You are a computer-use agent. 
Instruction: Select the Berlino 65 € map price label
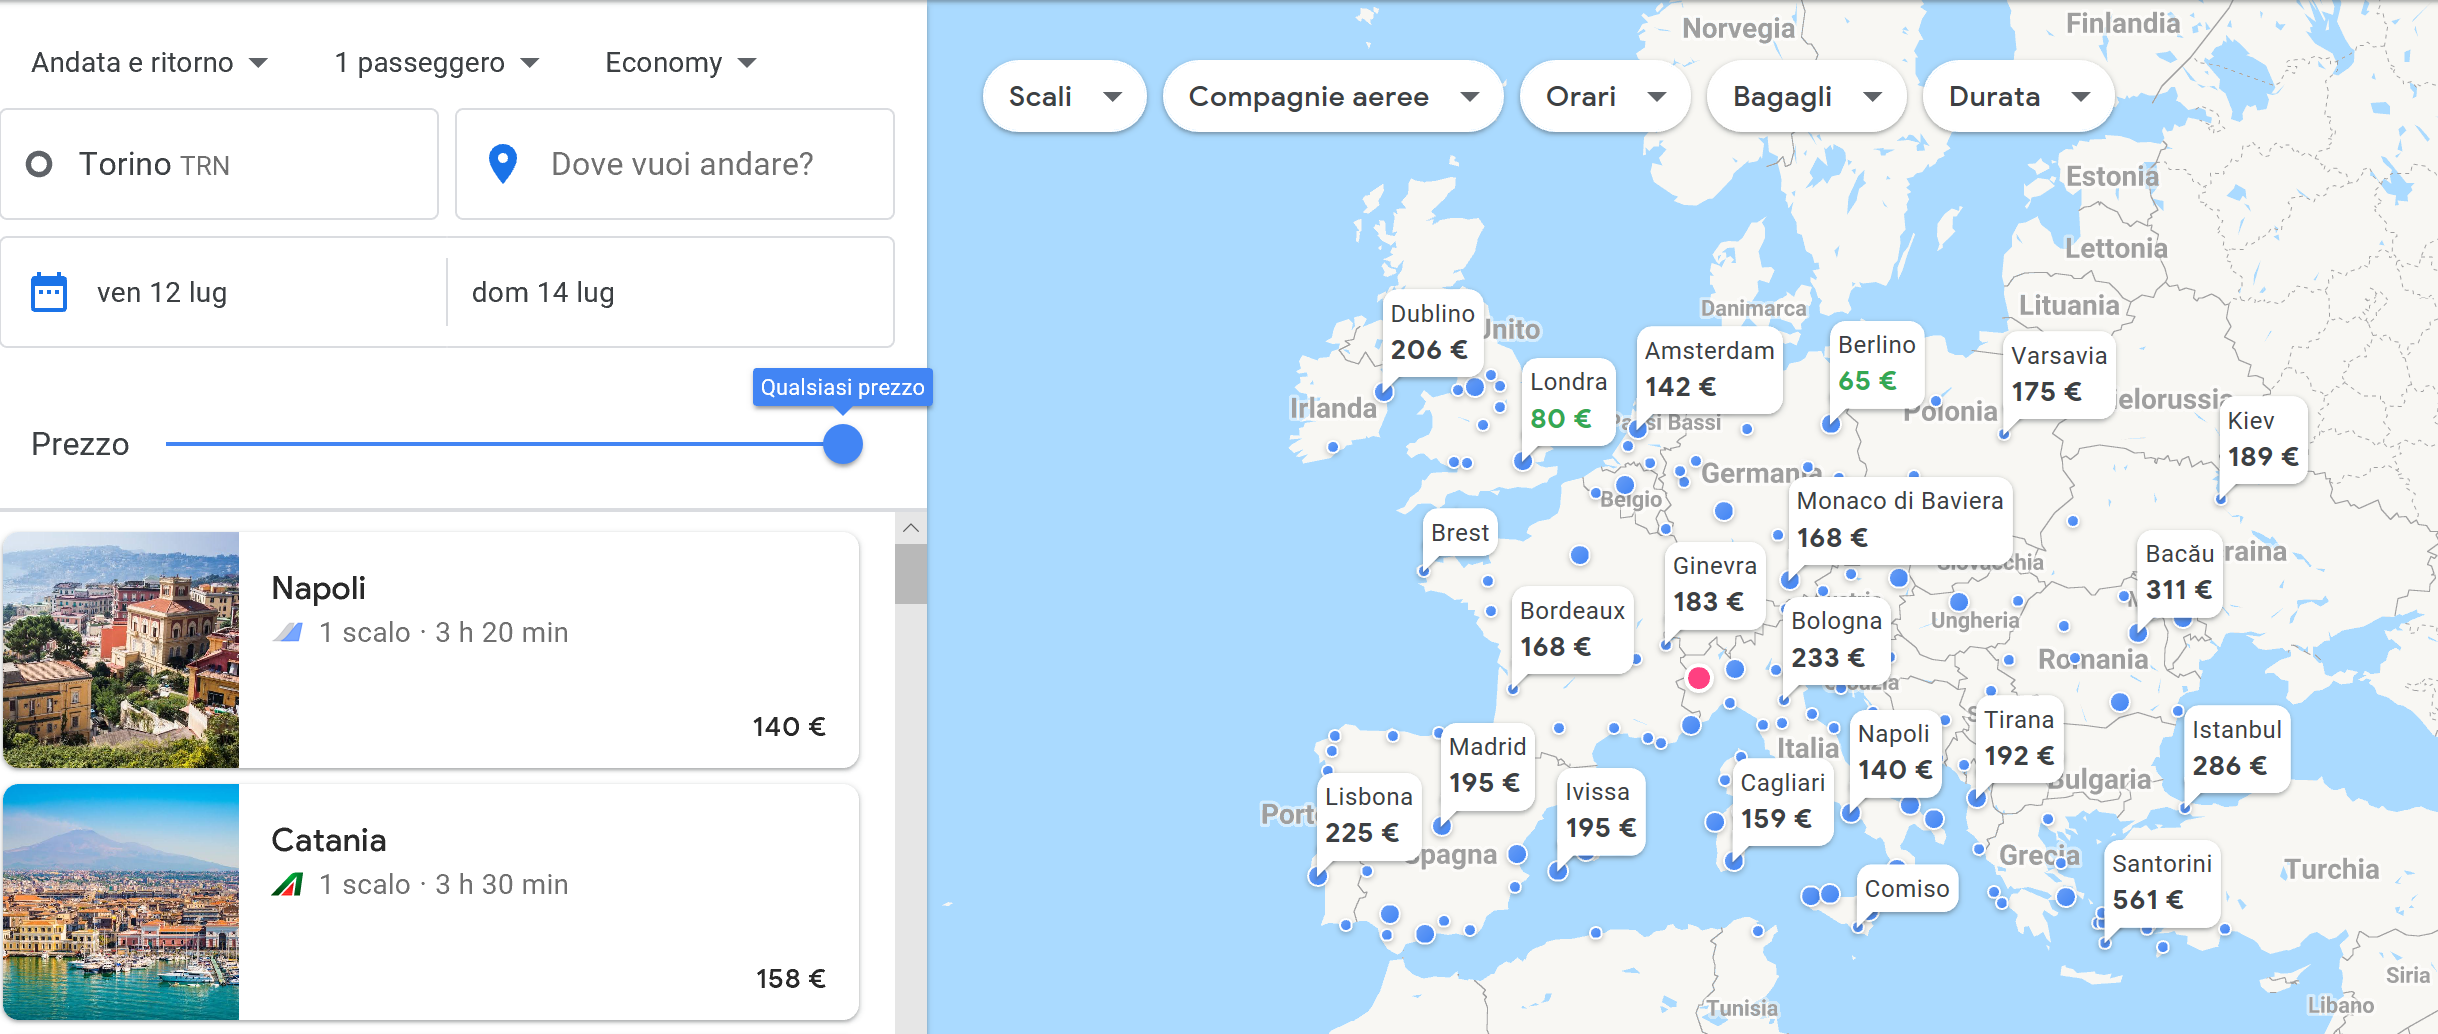[1876, 363]
